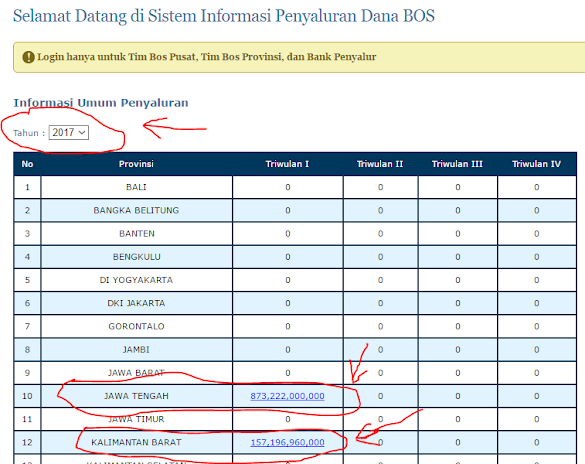585x464 pixels.
Task: Select the BANGKA BELITUNG province cell
Action: pos(137,210)
